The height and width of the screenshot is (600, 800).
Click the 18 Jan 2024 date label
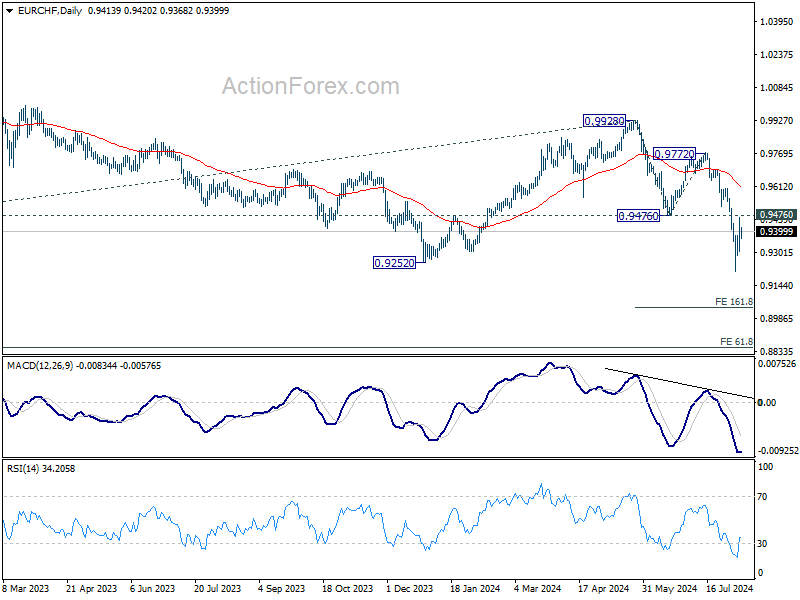[475, 589]
